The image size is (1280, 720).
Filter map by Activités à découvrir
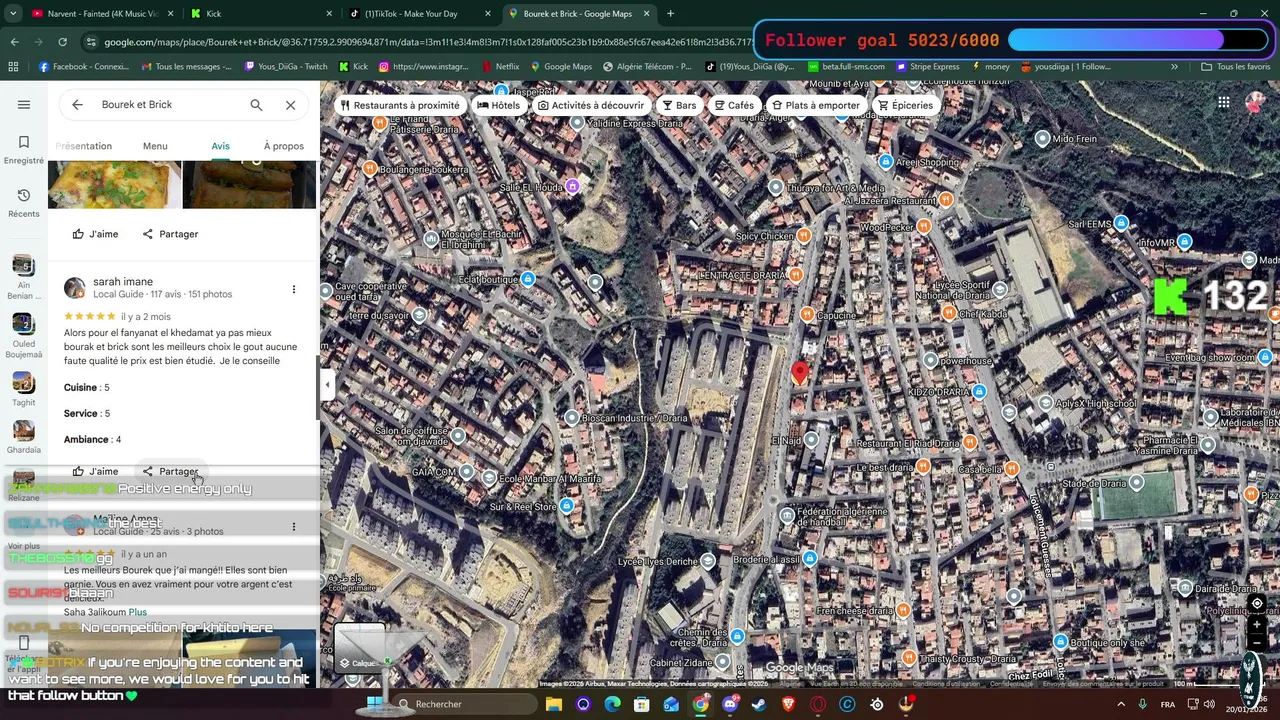pyautogui.click(x=590, y=105)
